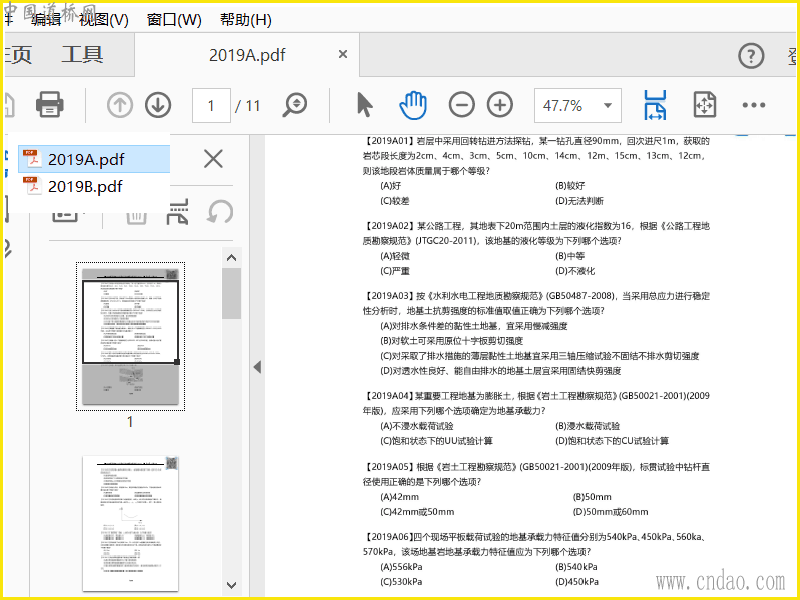Image resolution: width=800 pixels, height=600 pixels.
Task: Click the thumbnail pane scrollbar thumb
Action: [x=232, y=293]
